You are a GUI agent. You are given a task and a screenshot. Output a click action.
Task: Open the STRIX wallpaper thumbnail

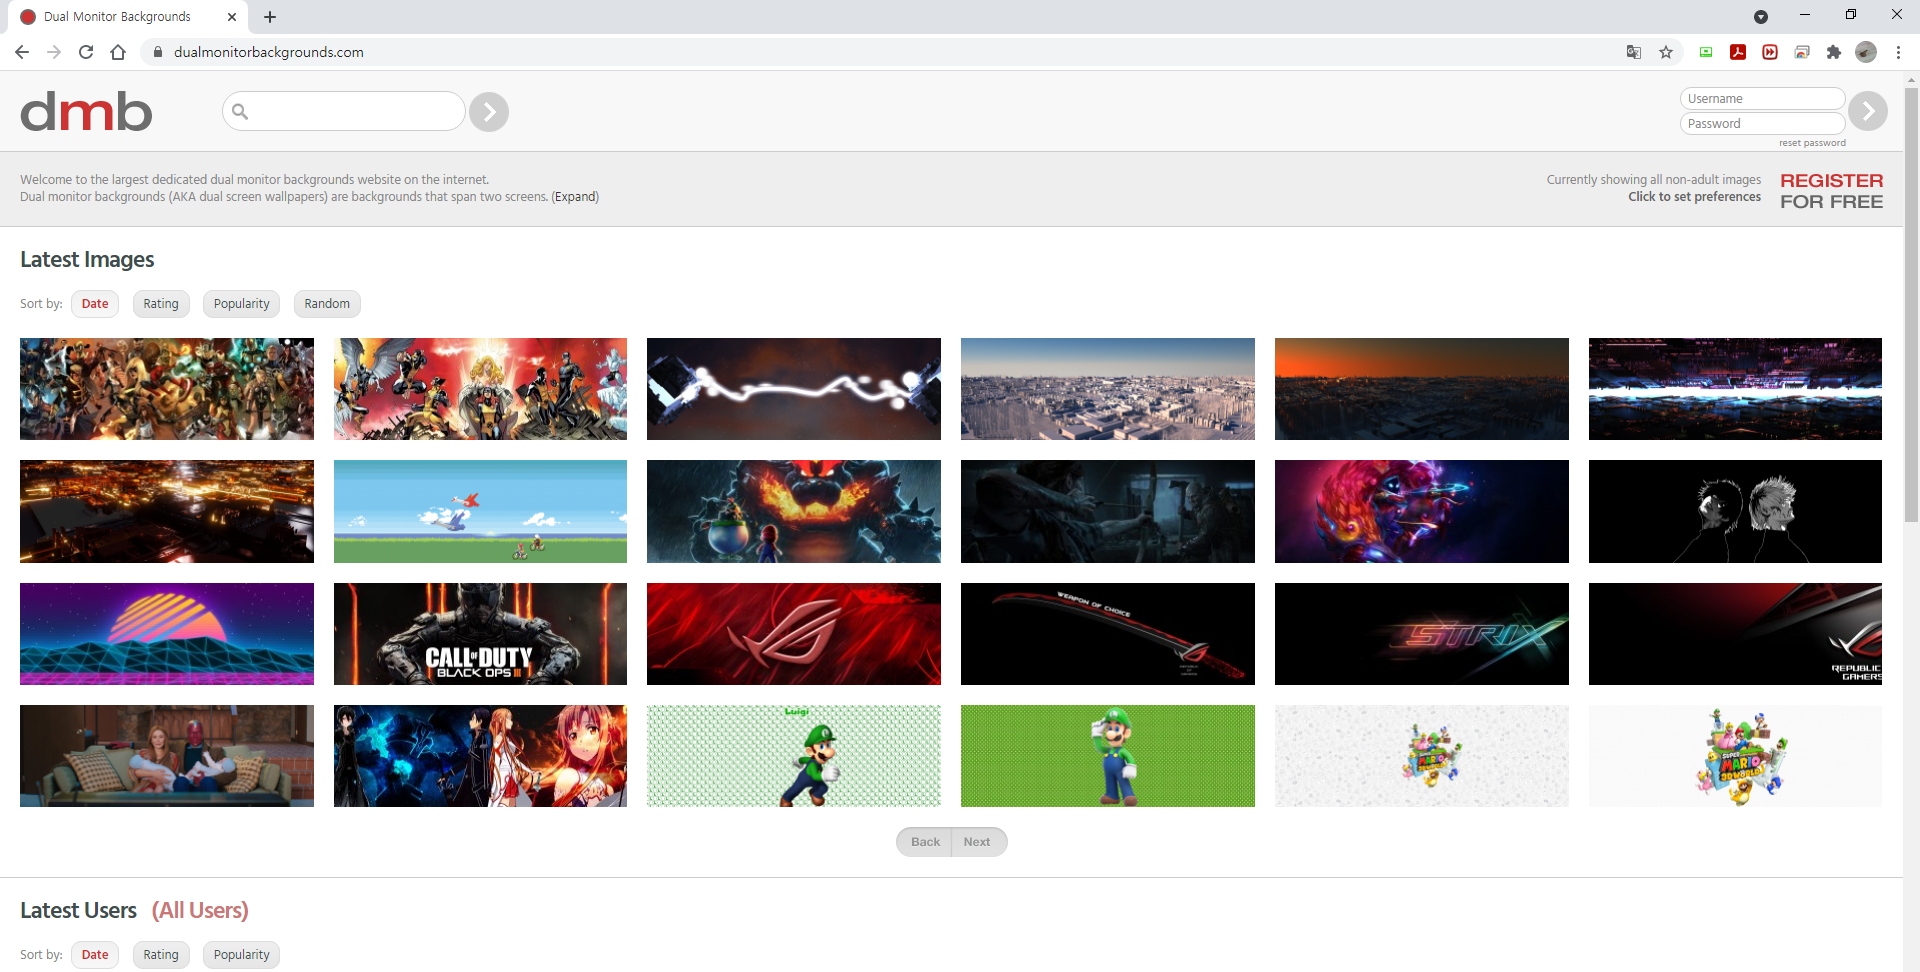1421,634
